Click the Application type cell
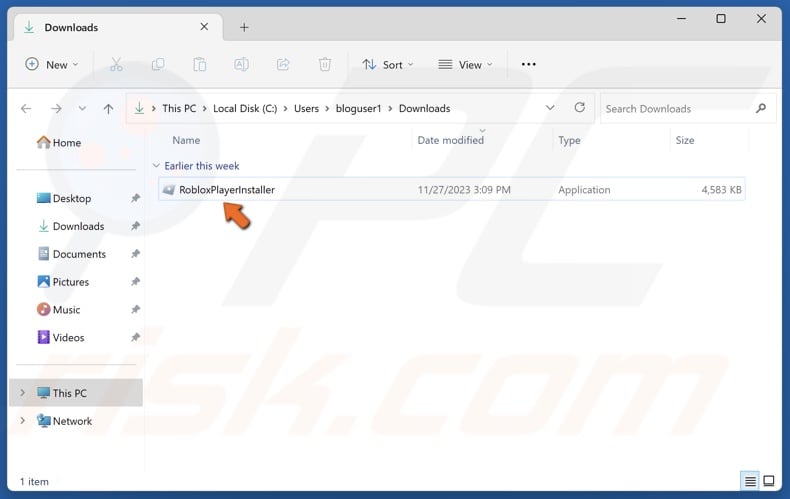The height and width of the screenshot is (499, 790). click(x=584, y=190)
